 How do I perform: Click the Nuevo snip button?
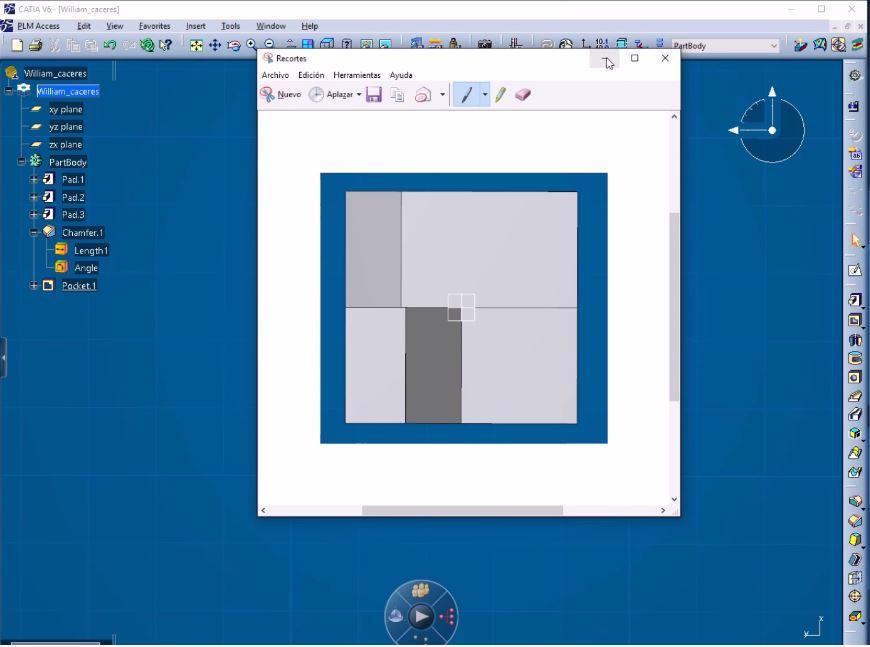(281, 95)
